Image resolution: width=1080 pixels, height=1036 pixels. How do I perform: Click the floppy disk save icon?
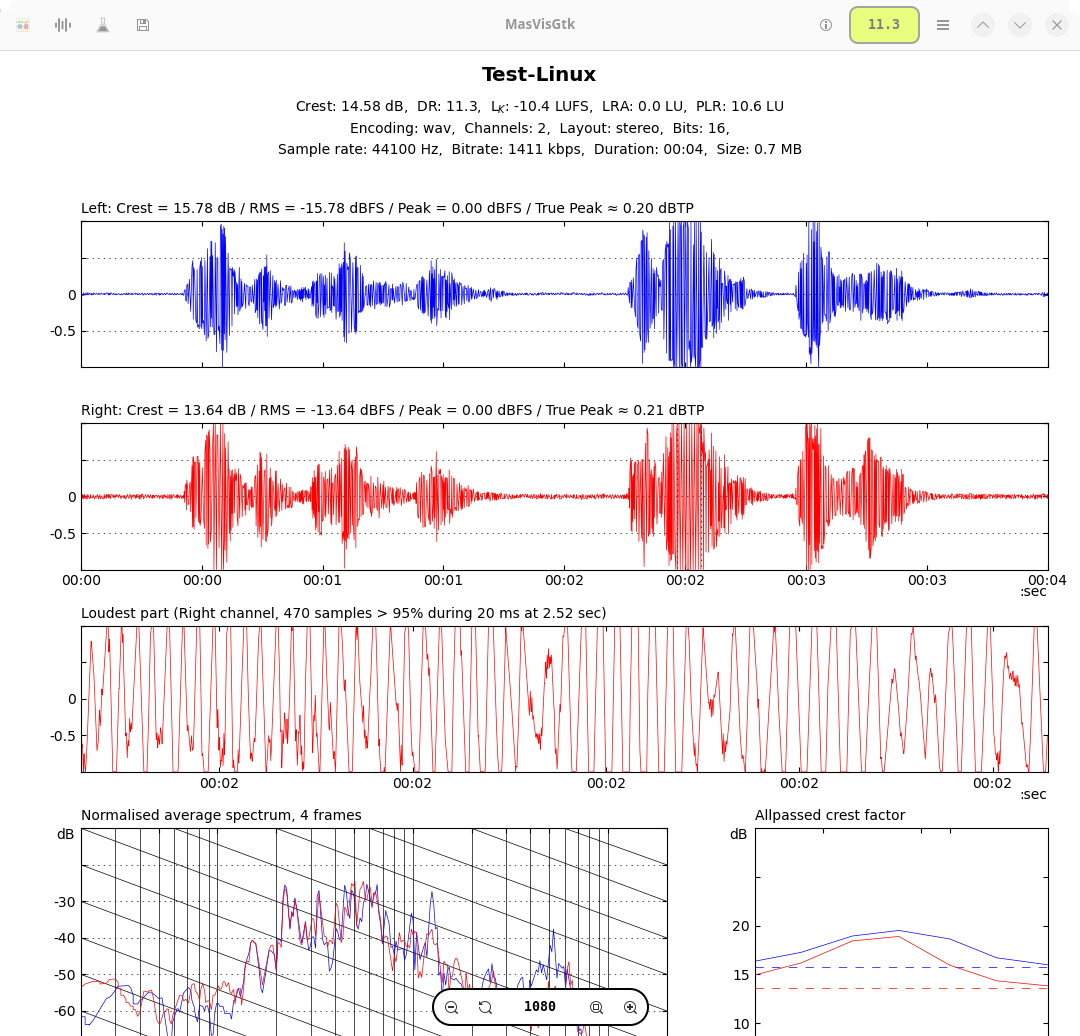[143, 25]
